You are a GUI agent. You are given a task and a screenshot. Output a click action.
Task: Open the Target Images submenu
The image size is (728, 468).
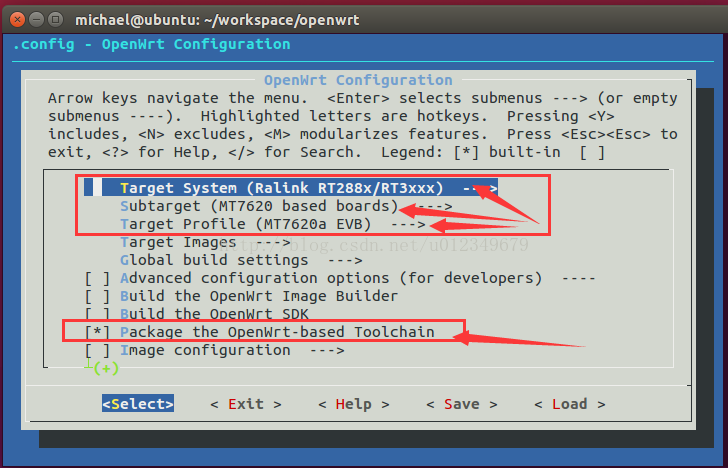click(x=205, y=242)
